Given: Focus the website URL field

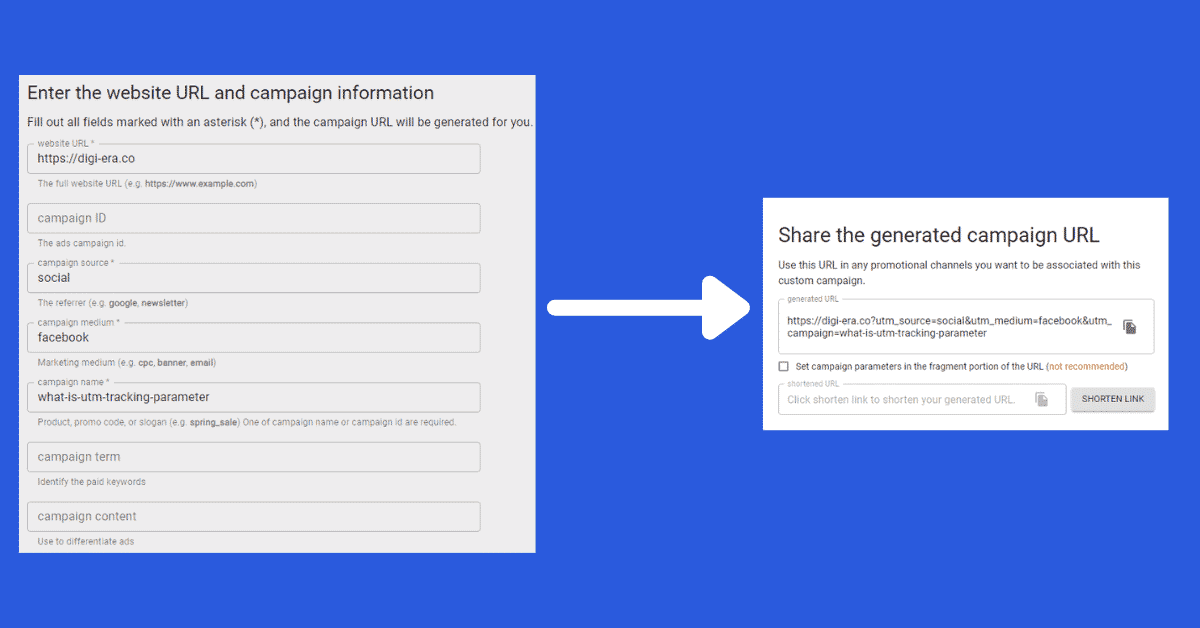Looking at the screenshot, I should pyautogui.click(x=253, y=159).
